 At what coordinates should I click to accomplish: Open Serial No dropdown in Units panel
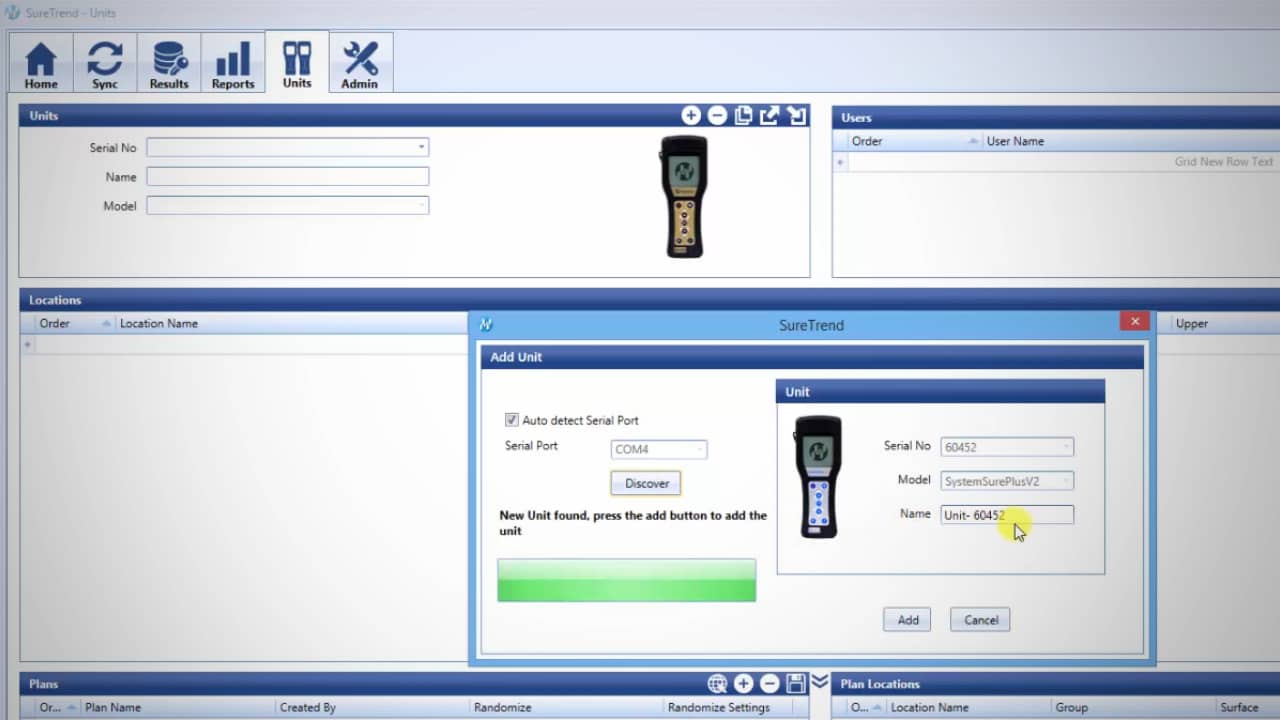(x=288, y=147)
